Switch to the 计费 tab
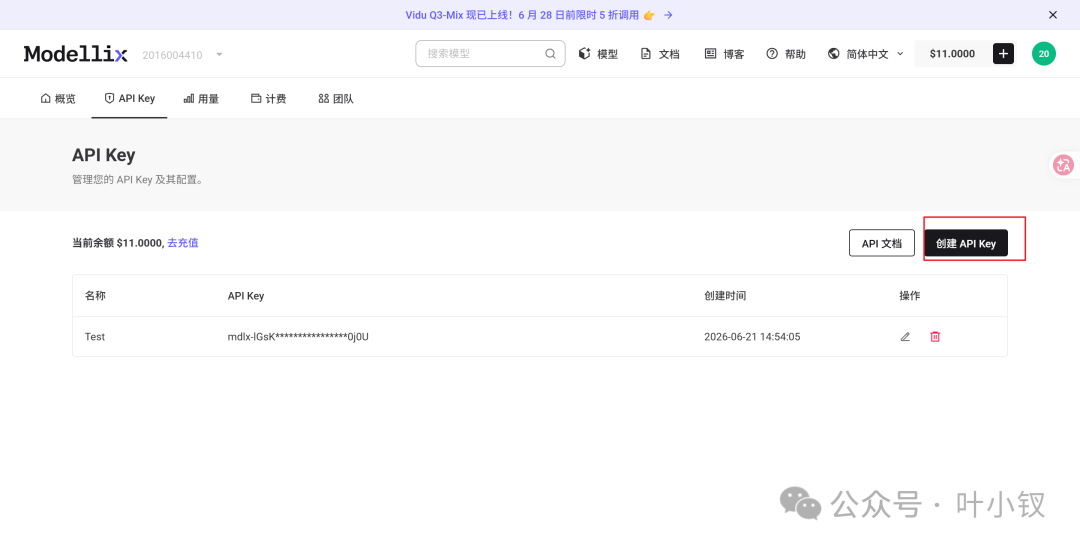This screenshot has width=1080, height=548. [269, 98]
